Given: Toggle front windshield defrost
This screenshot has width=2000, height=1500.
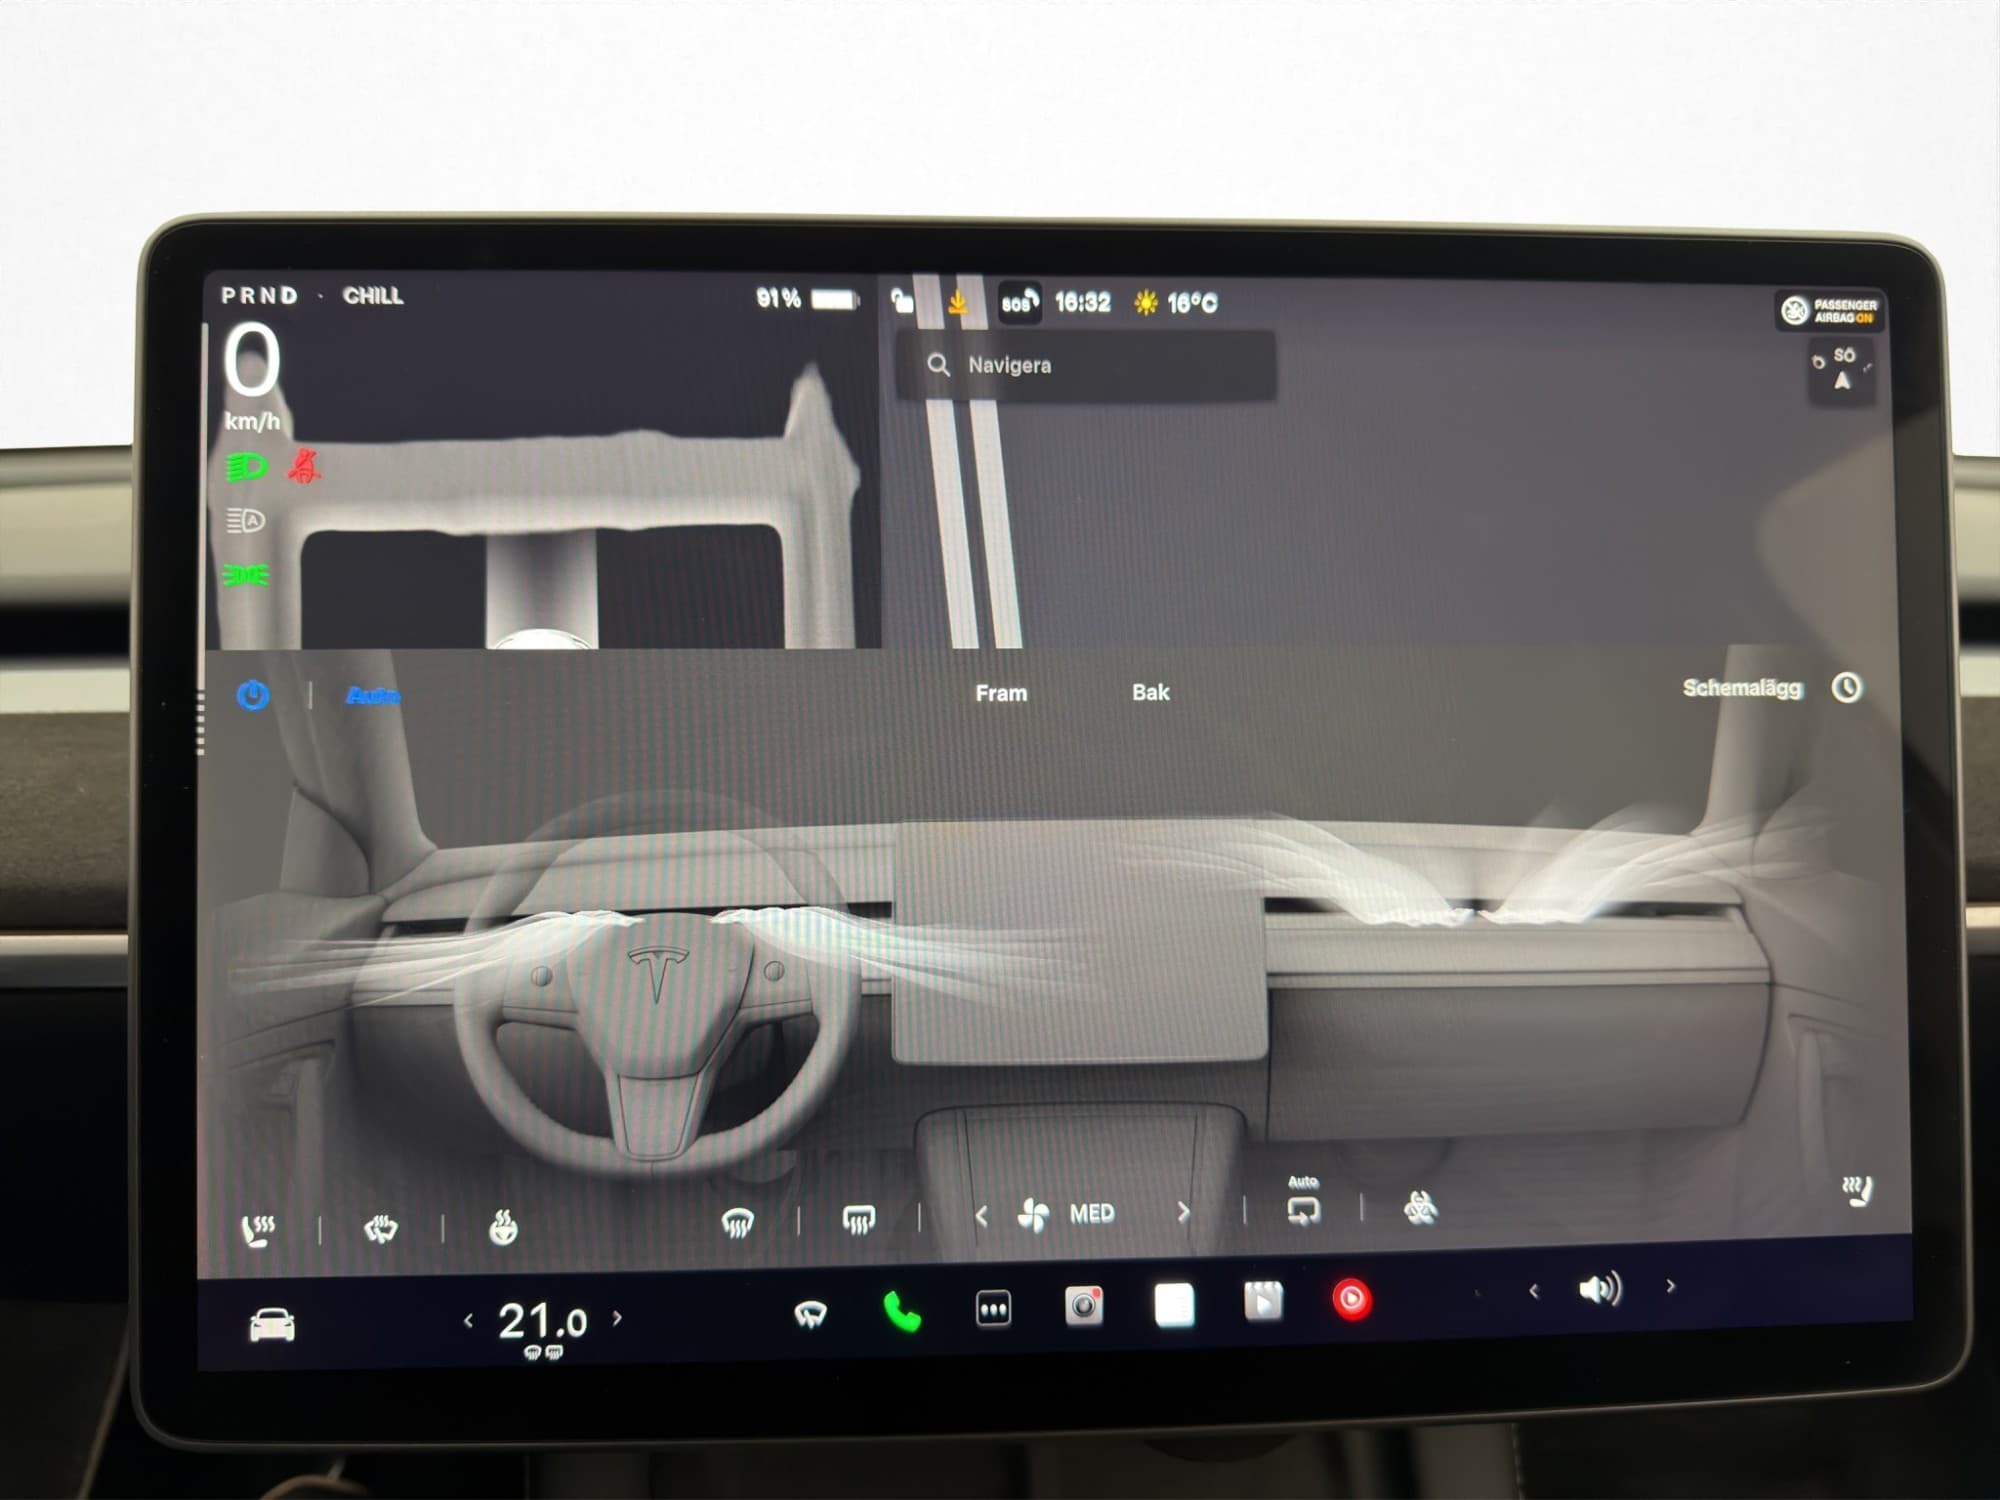Looking at the screenshot, I should 737,1221.
